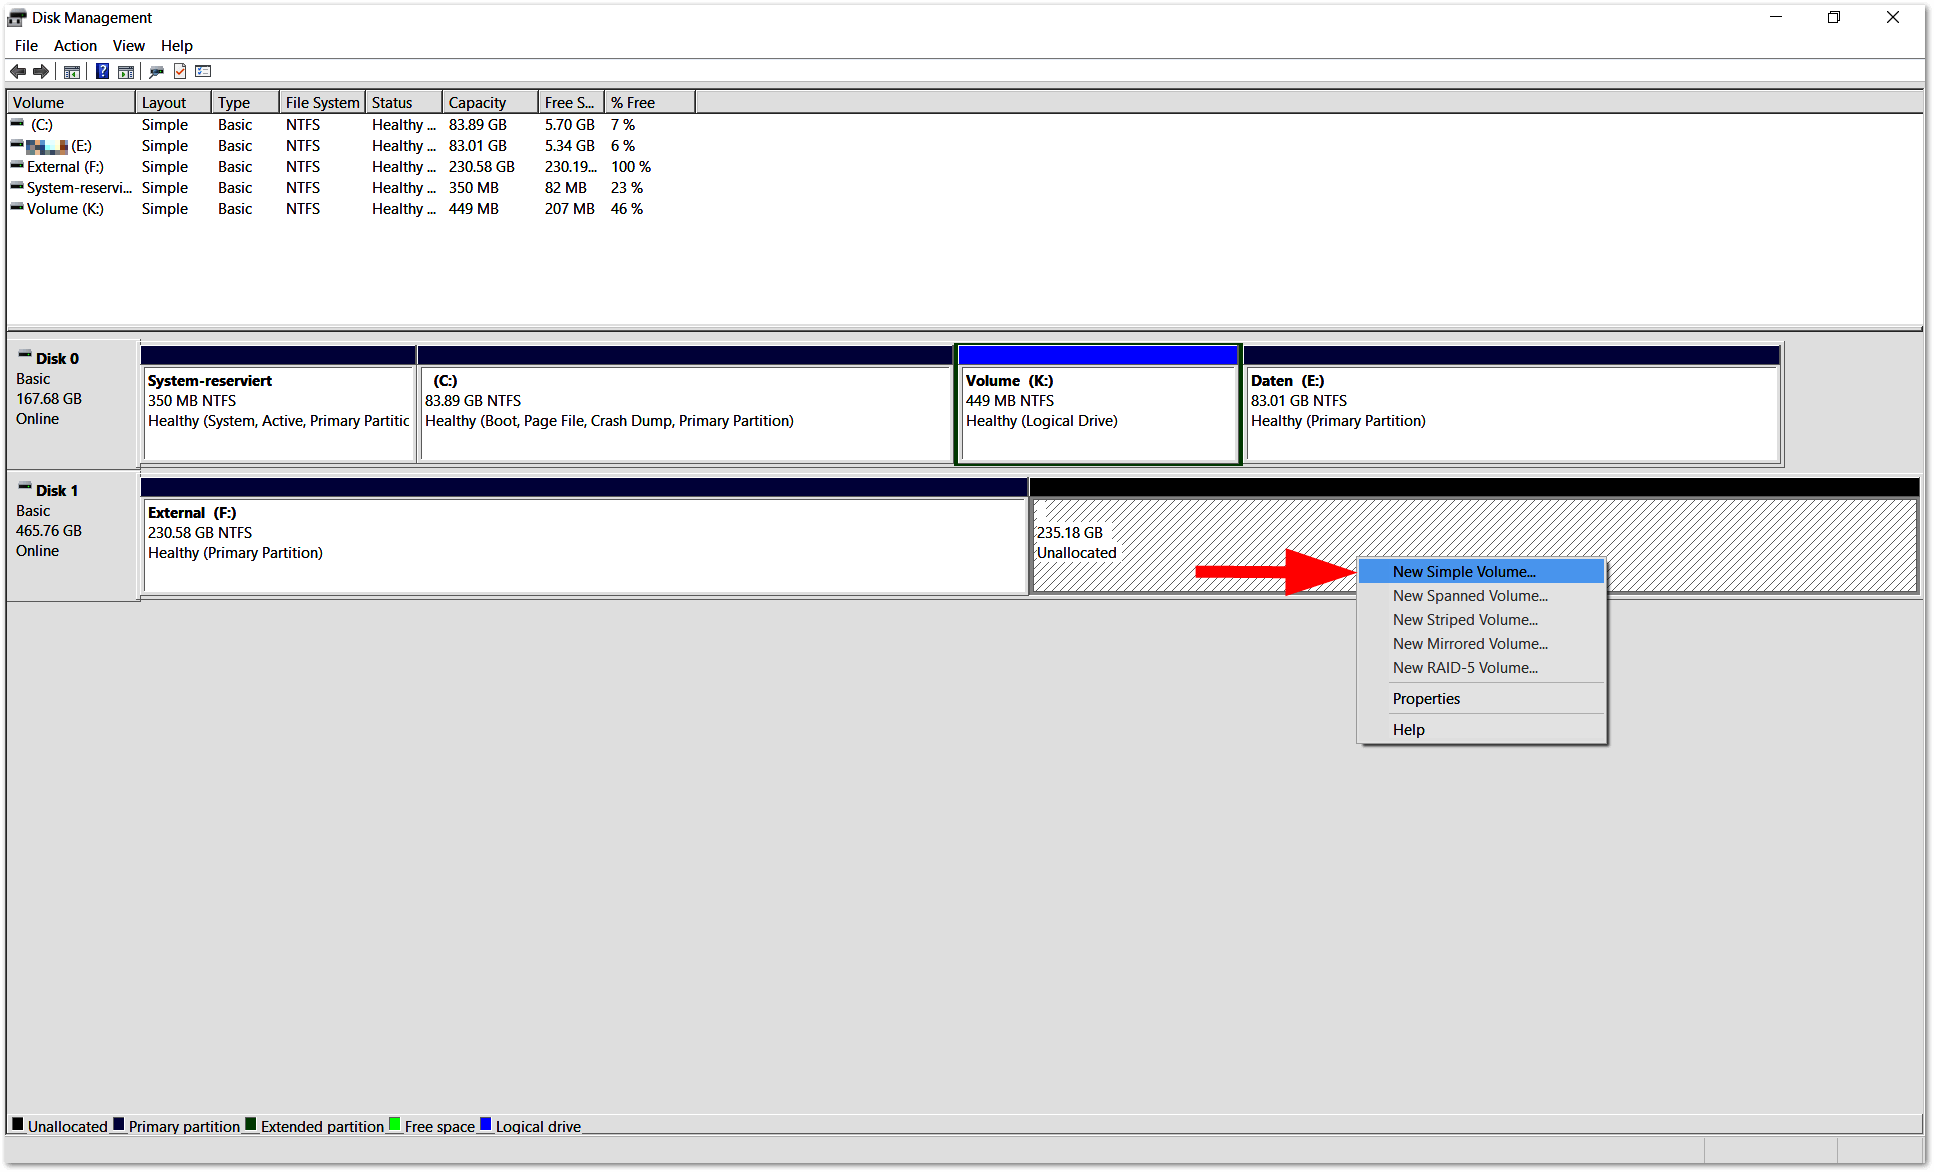Toggle the Show/Hide Console Tree toolbar icon
Viewport: 1934px width, 1172px height.
[x=72, y=71]
